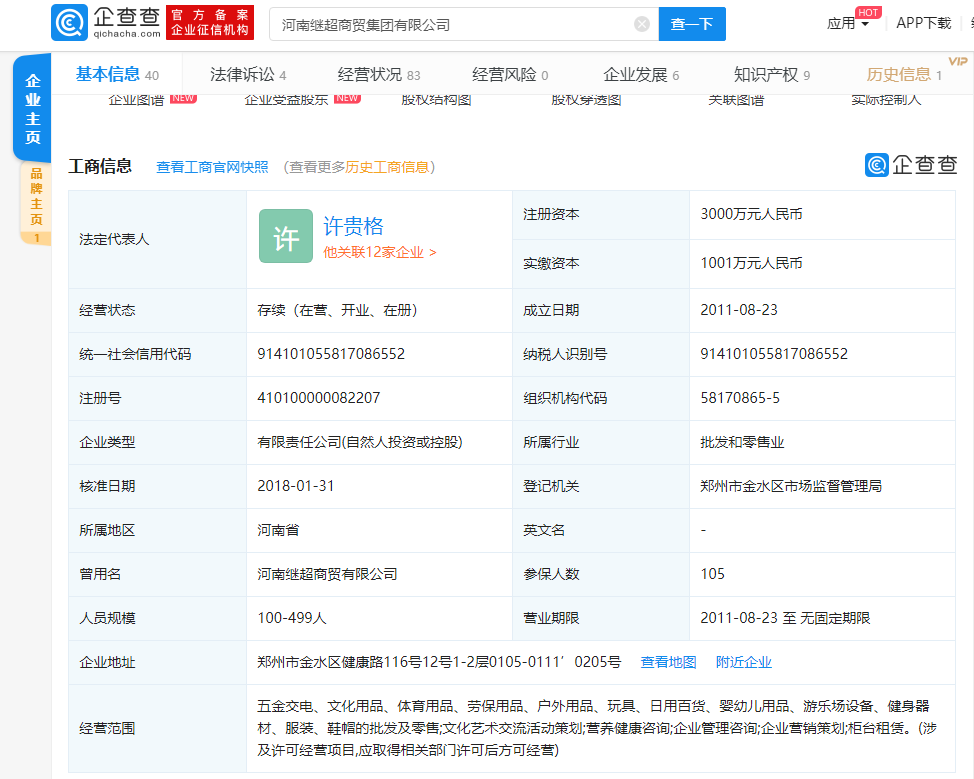Select the company address text

click(x=439, y=662)
